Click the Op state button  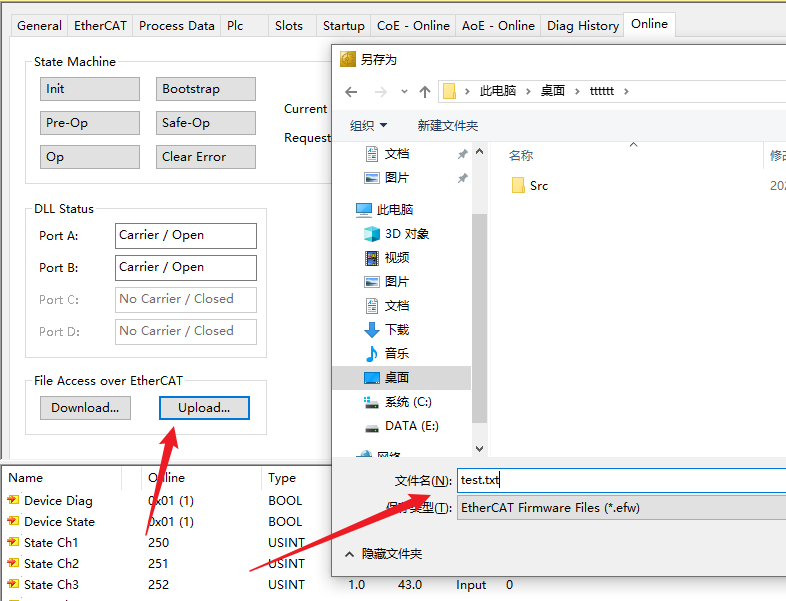[x=90, y=157]
